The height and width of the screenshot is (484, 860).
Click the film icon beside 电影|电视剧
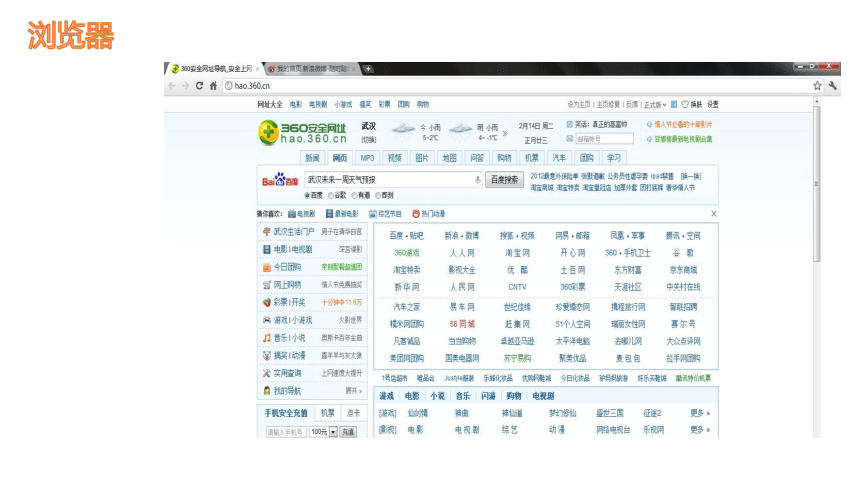pyautogui.click(x=267, y=249)
